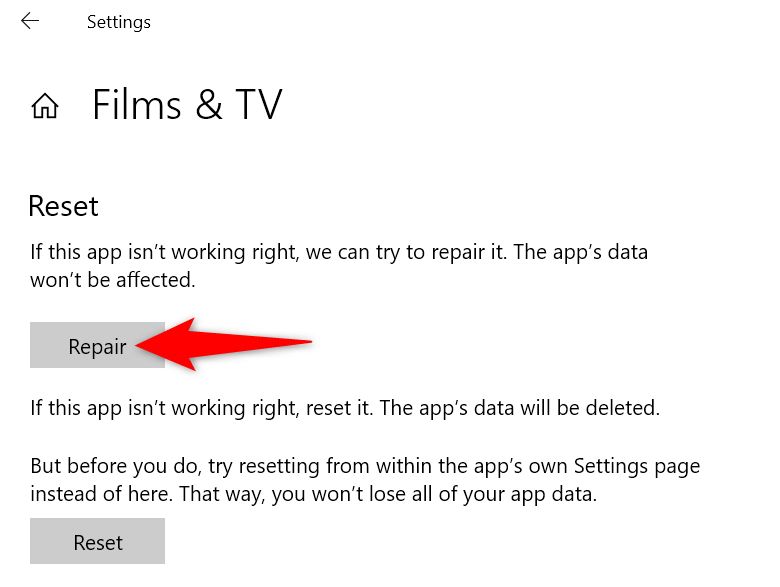Select the "Films & TV" page heading
The width and height of the screenshot is (780, 587).
(x=187, y=104)
